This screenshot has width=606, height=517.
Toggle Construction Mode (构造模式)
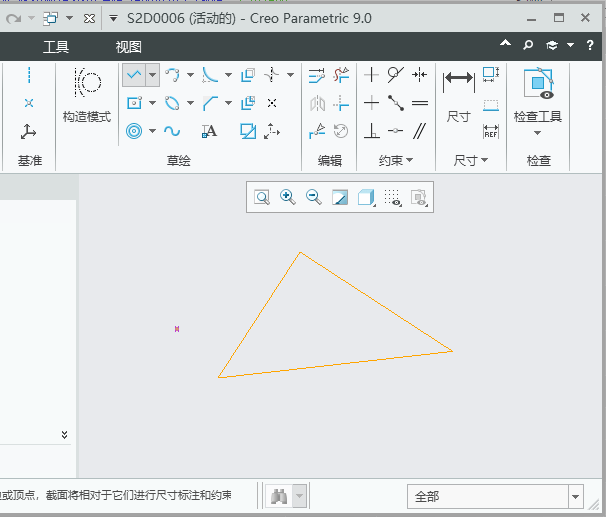tap(87, 96)
